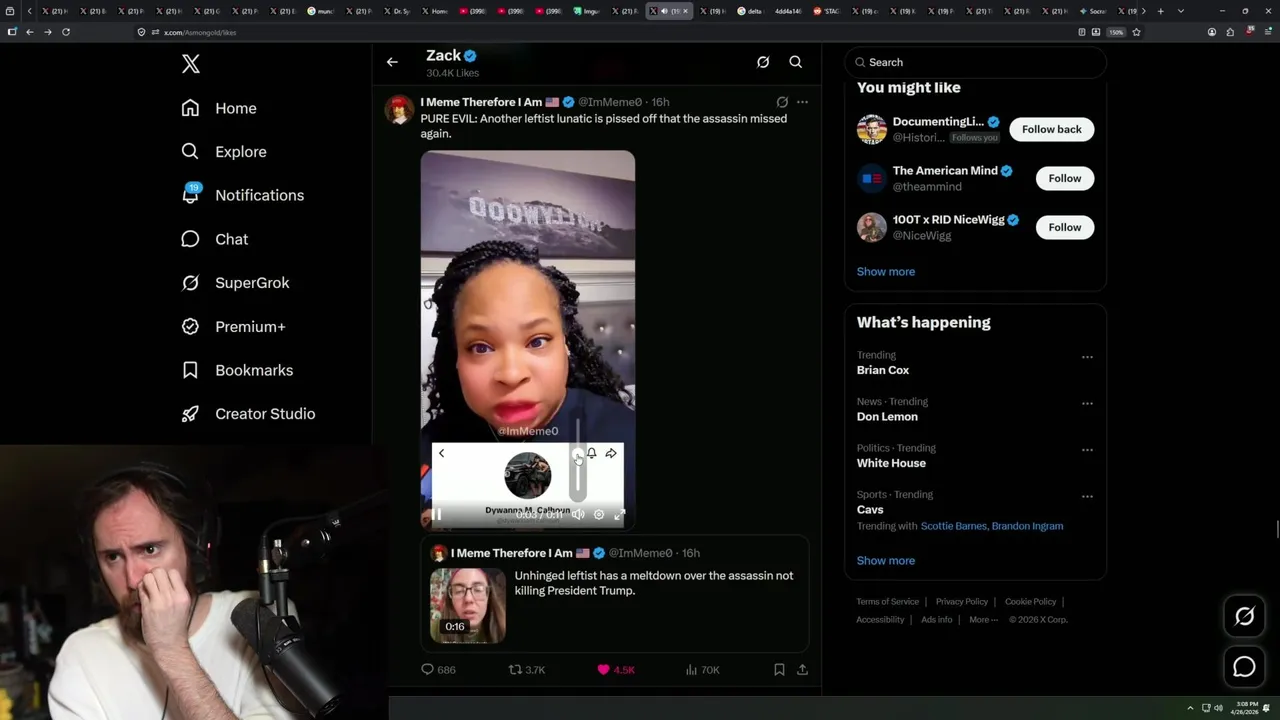
Task: Follow 100T x RID NiceWigg
Action: point(1065,227)
